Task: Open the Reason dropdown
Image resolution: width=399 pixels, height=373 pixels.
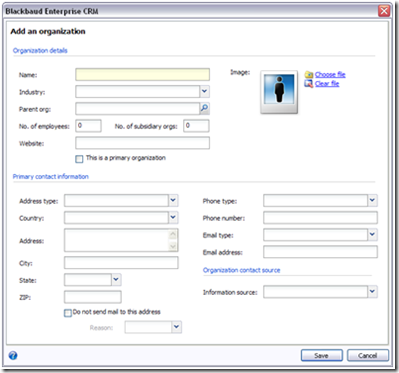Action: point(177,327)
